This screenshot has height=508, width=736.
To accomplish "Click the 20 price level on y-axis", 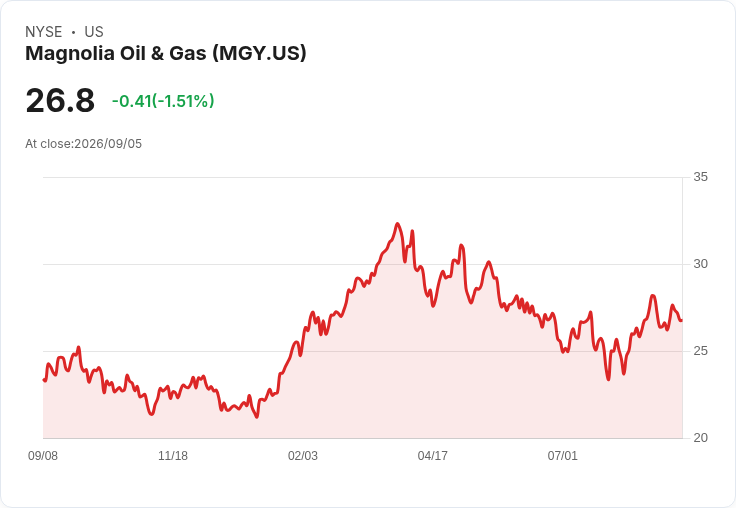I will click(700, 438).
